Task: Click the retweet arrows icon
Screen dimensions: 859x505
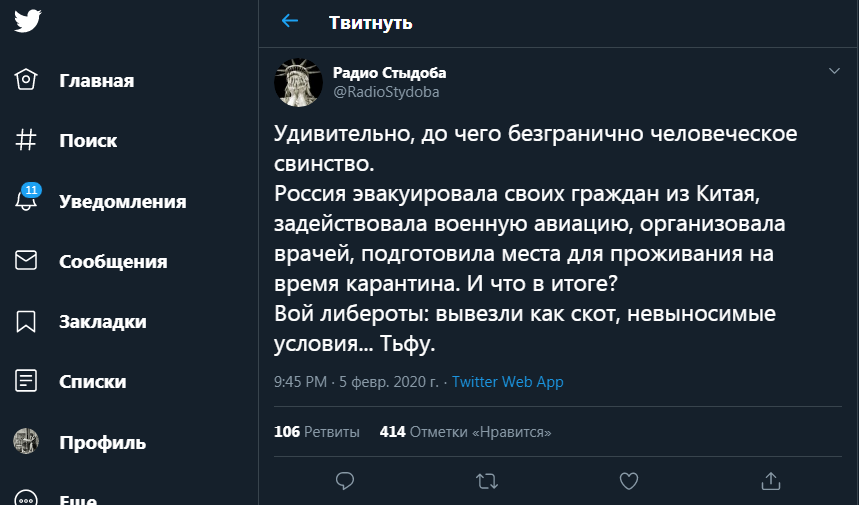Action: click(487, 481)
